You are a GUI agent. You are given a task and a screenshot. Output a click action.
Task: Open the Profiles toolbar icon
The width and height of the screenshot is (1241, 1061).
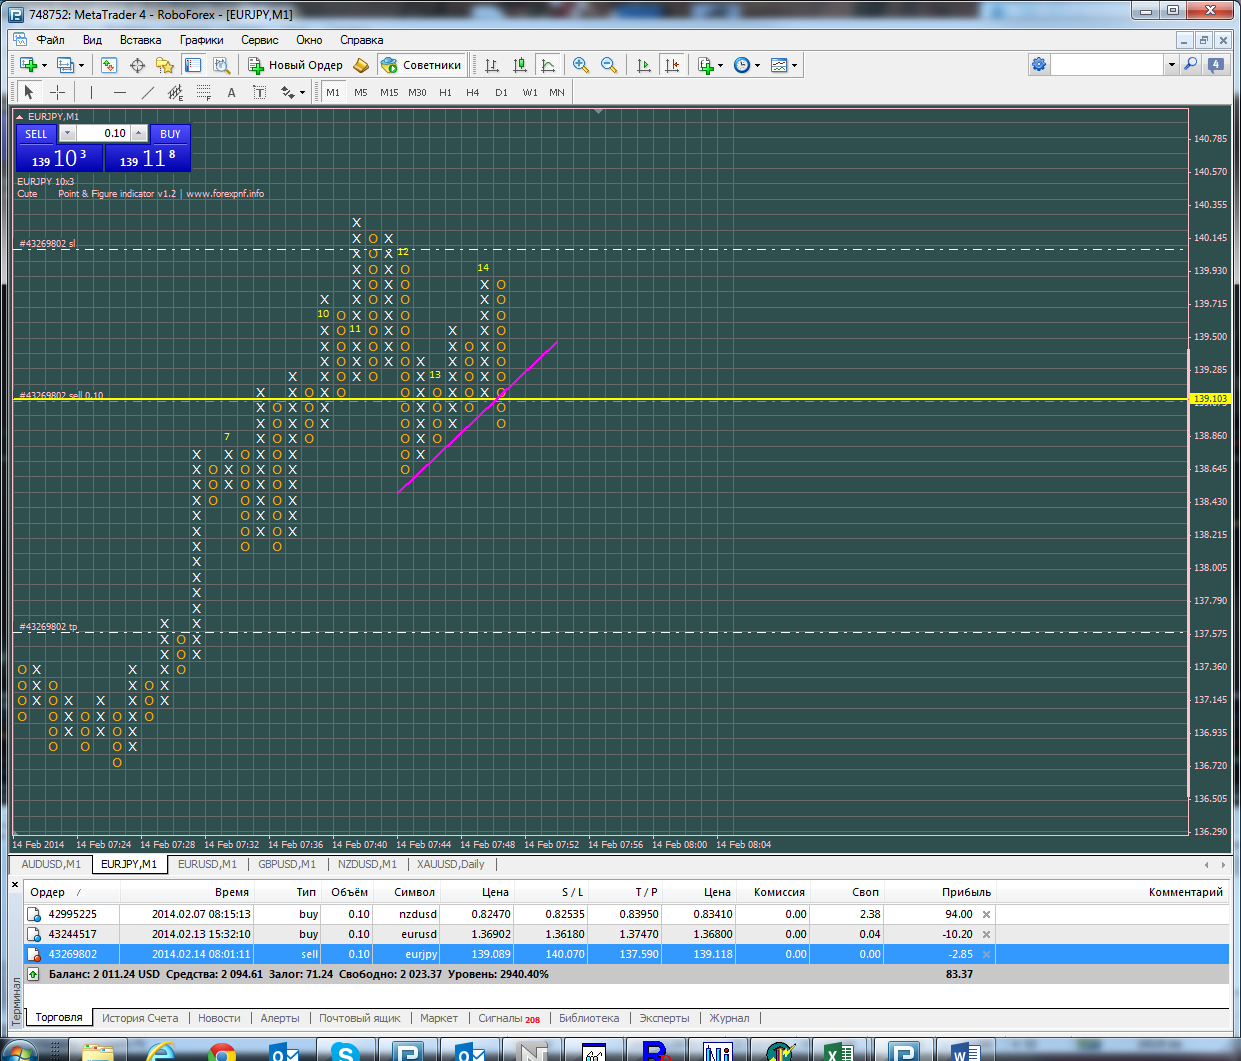click(x=65, y=65)
